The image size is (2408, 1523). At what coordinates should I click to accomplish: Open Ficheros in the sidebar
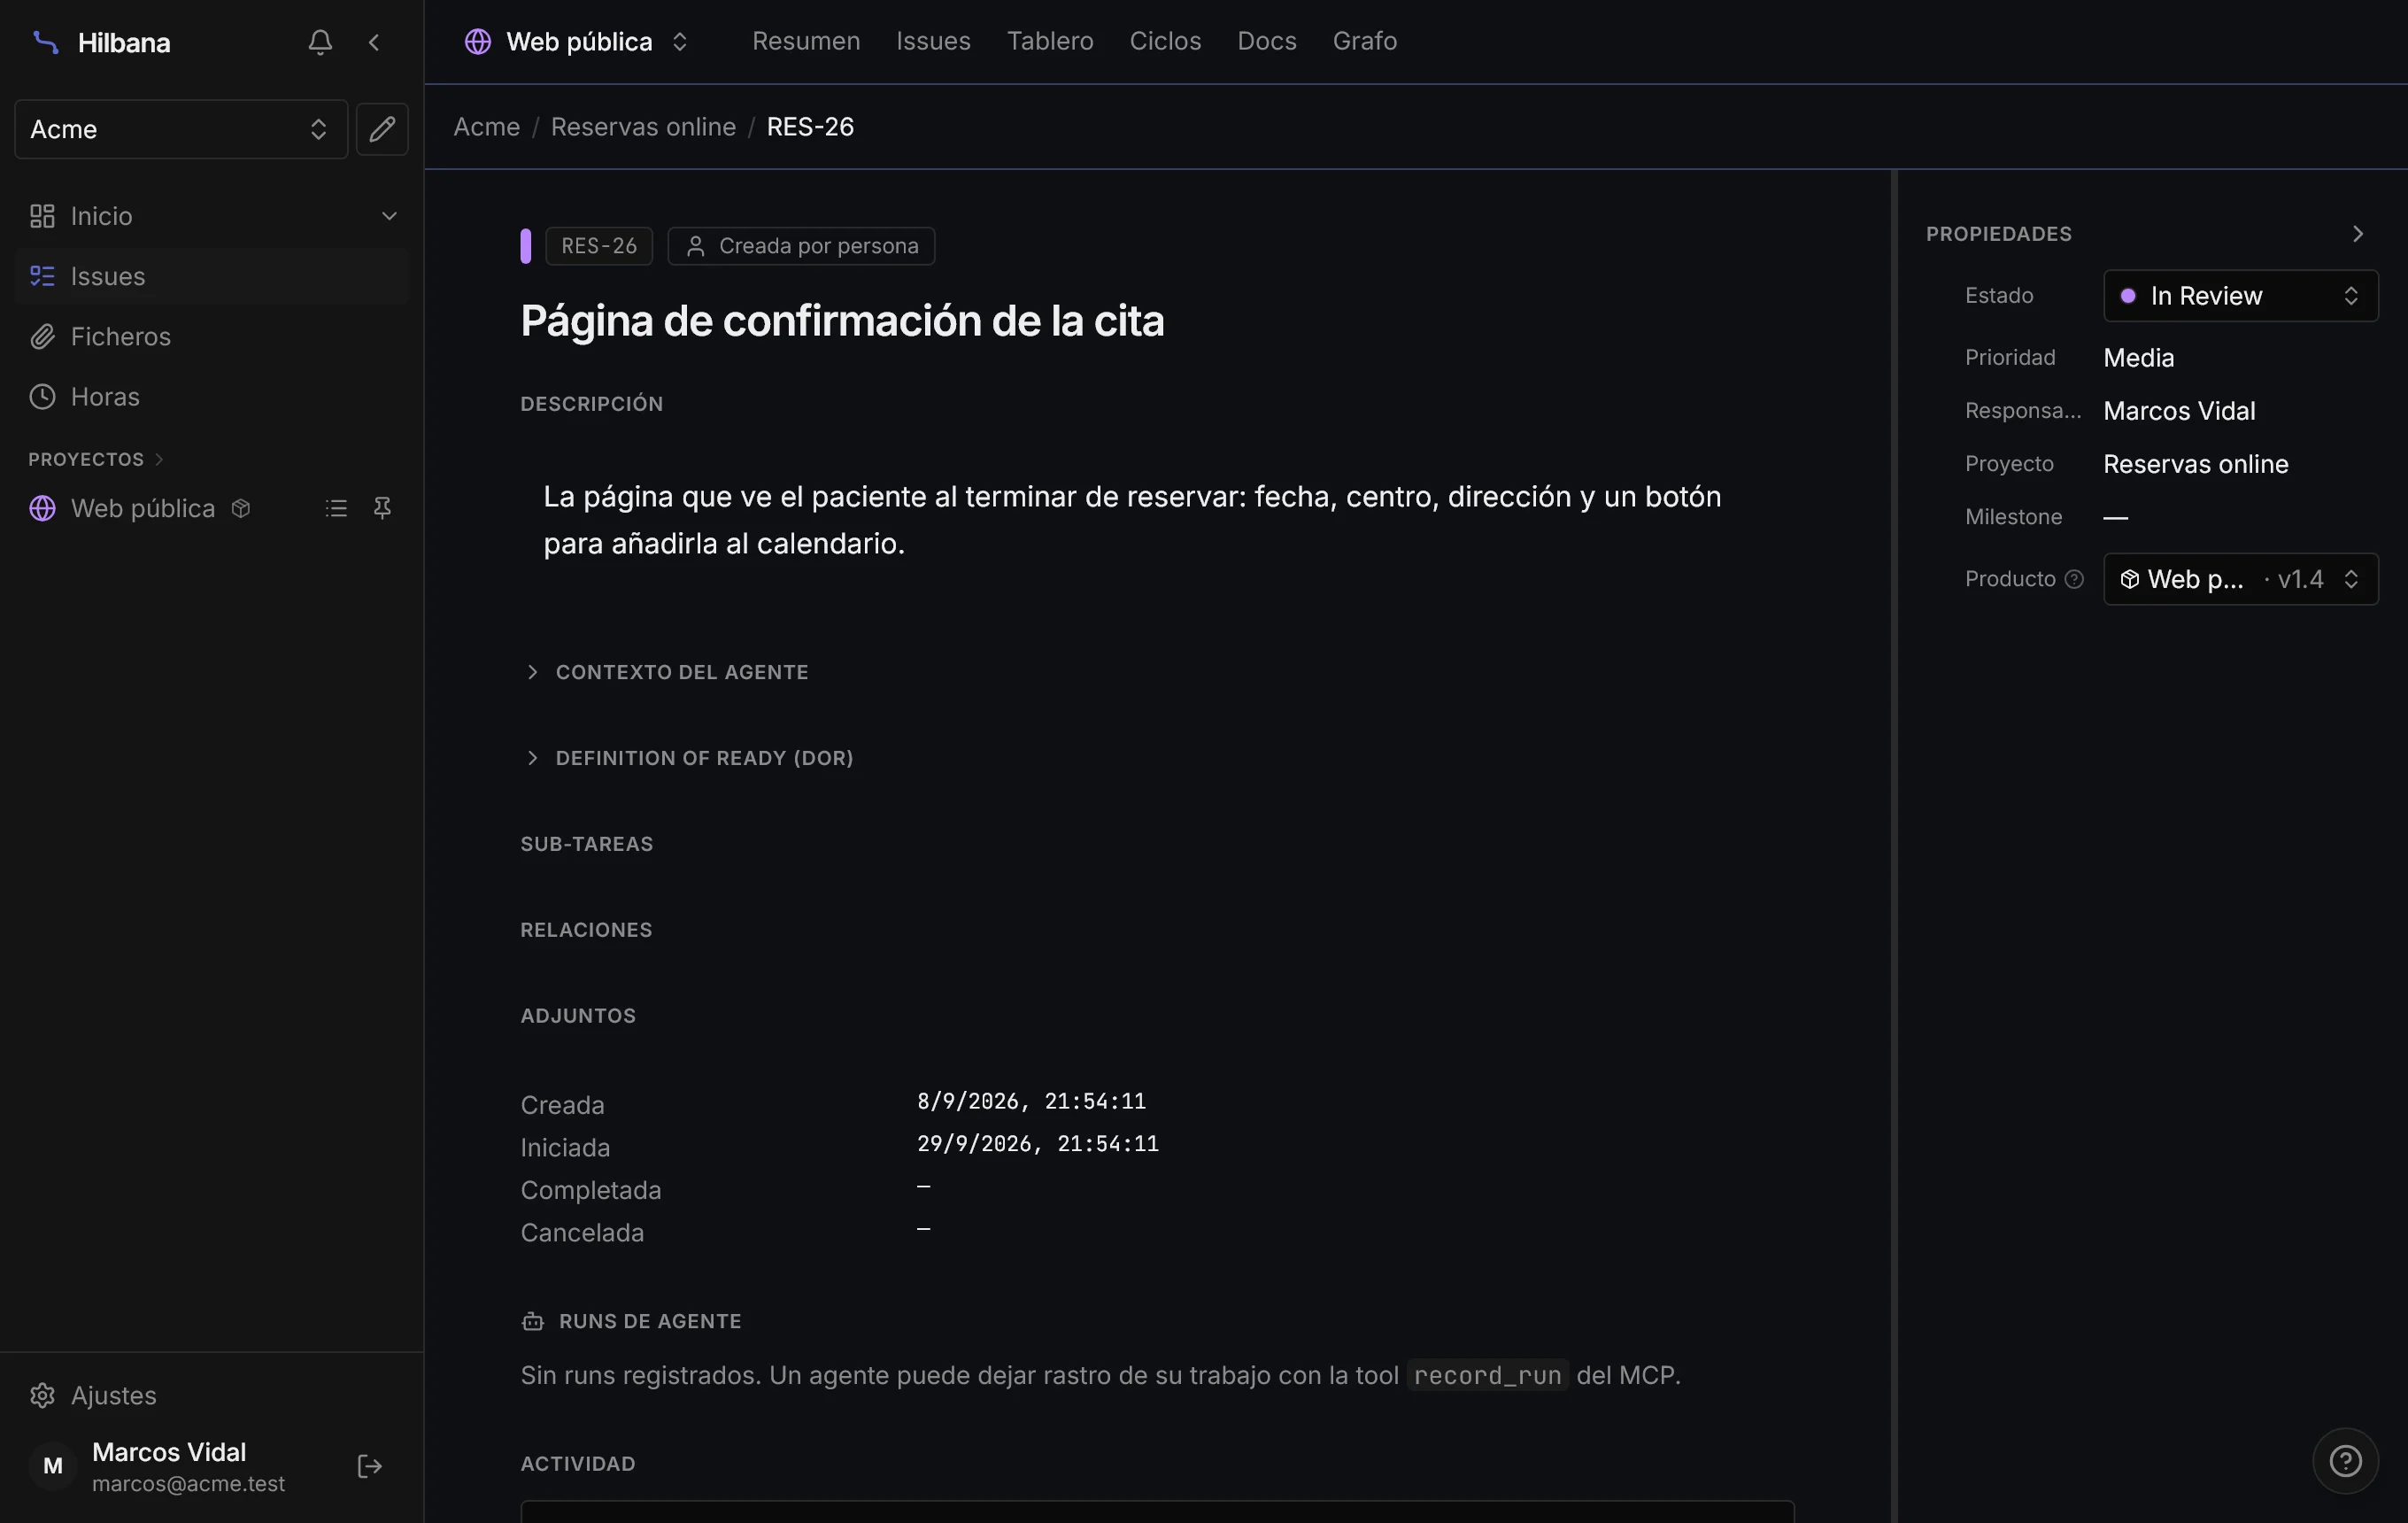tap(212, 337)
